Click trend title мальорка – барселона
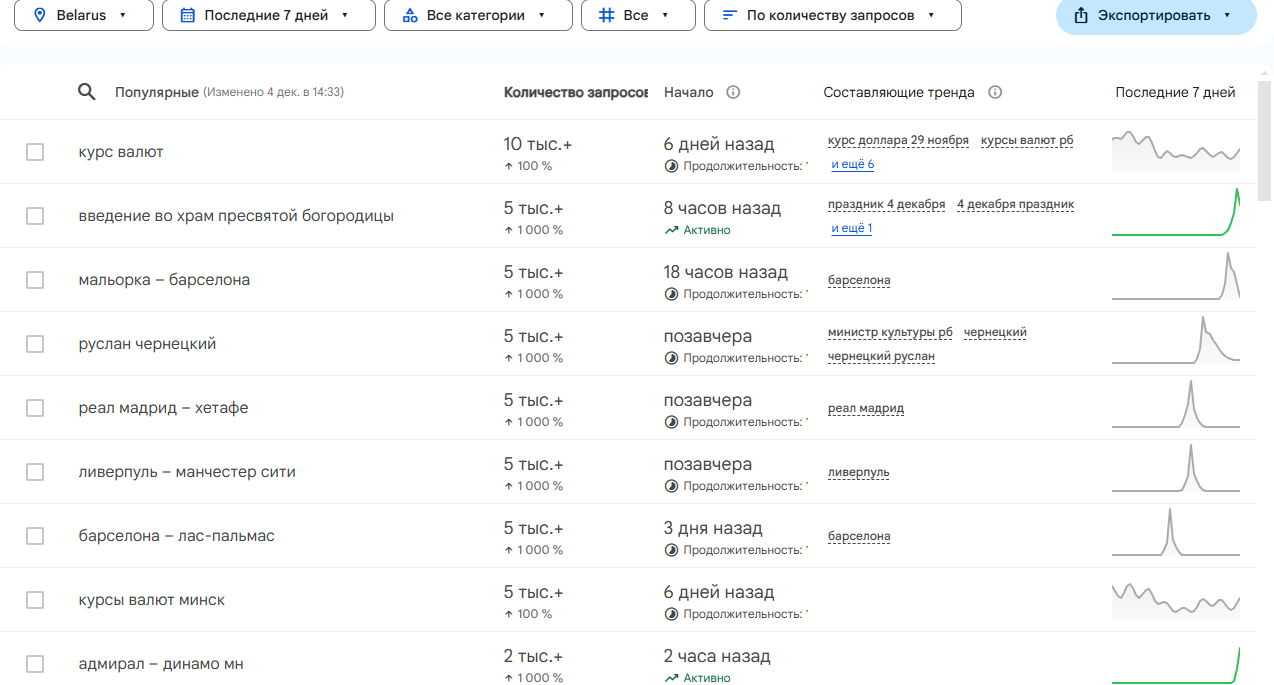Viewport: 1274px width, 685px height. tap(164, 280)
